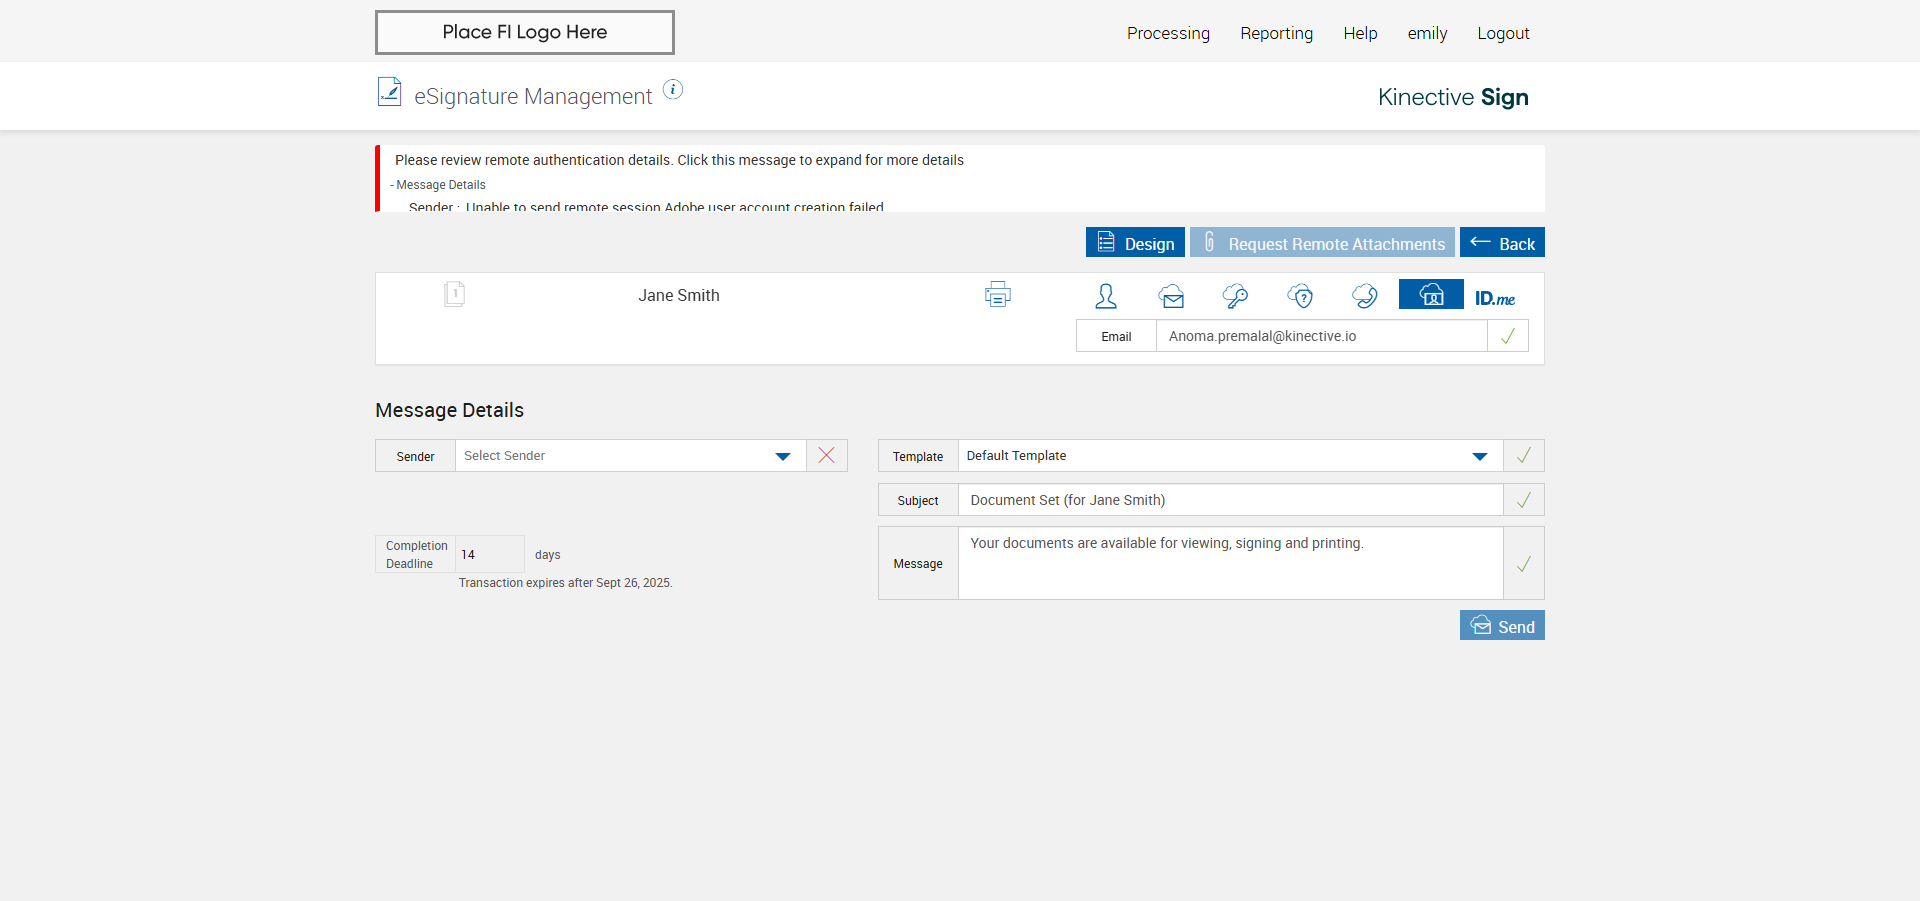Image resolution: width=1920 pixels, height=901 pixels.
Task: Click the document page icon beside Jane Smith
Action: [x=454, y=294]
